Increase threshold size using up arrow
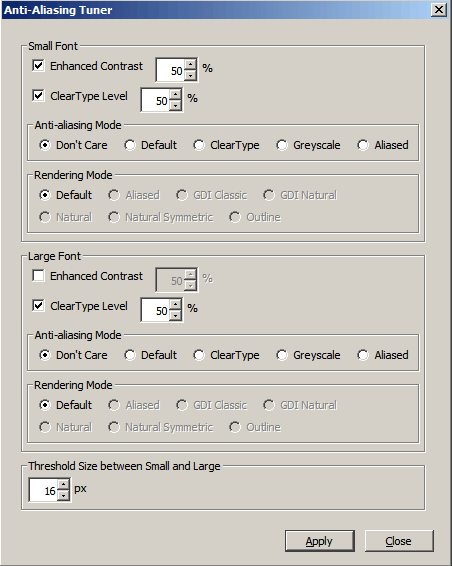The width and height of the screenshot is (452, 566). [x=63, y=485]
